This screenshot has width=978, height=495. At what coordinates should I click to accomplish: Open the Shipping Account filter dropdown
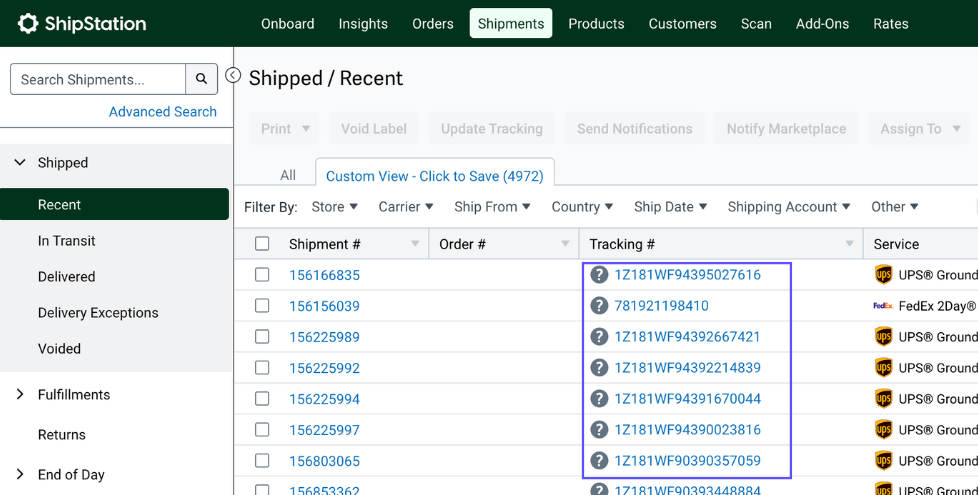[788, 207]
